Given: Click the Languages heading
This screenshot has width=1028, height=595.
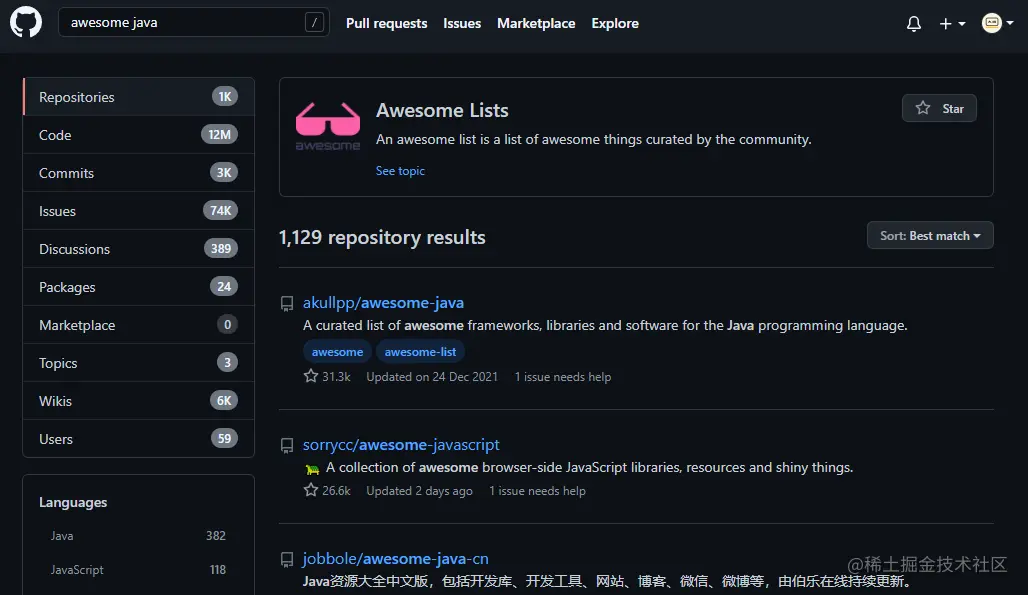Looking at the screenshot, I should pyautogui.click(x=73, y=503).
